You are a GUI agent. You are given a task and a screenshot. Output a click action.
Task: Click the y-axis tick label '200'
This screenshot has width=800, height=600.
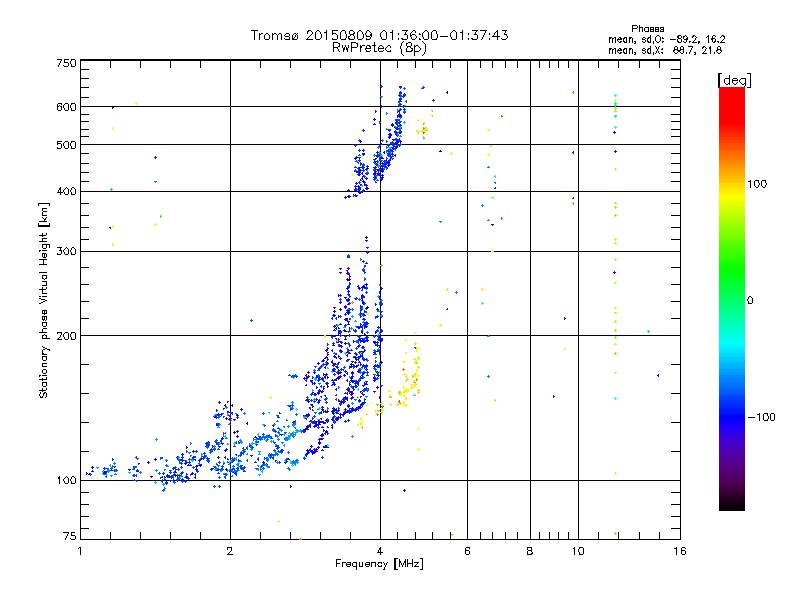(67, 336)
